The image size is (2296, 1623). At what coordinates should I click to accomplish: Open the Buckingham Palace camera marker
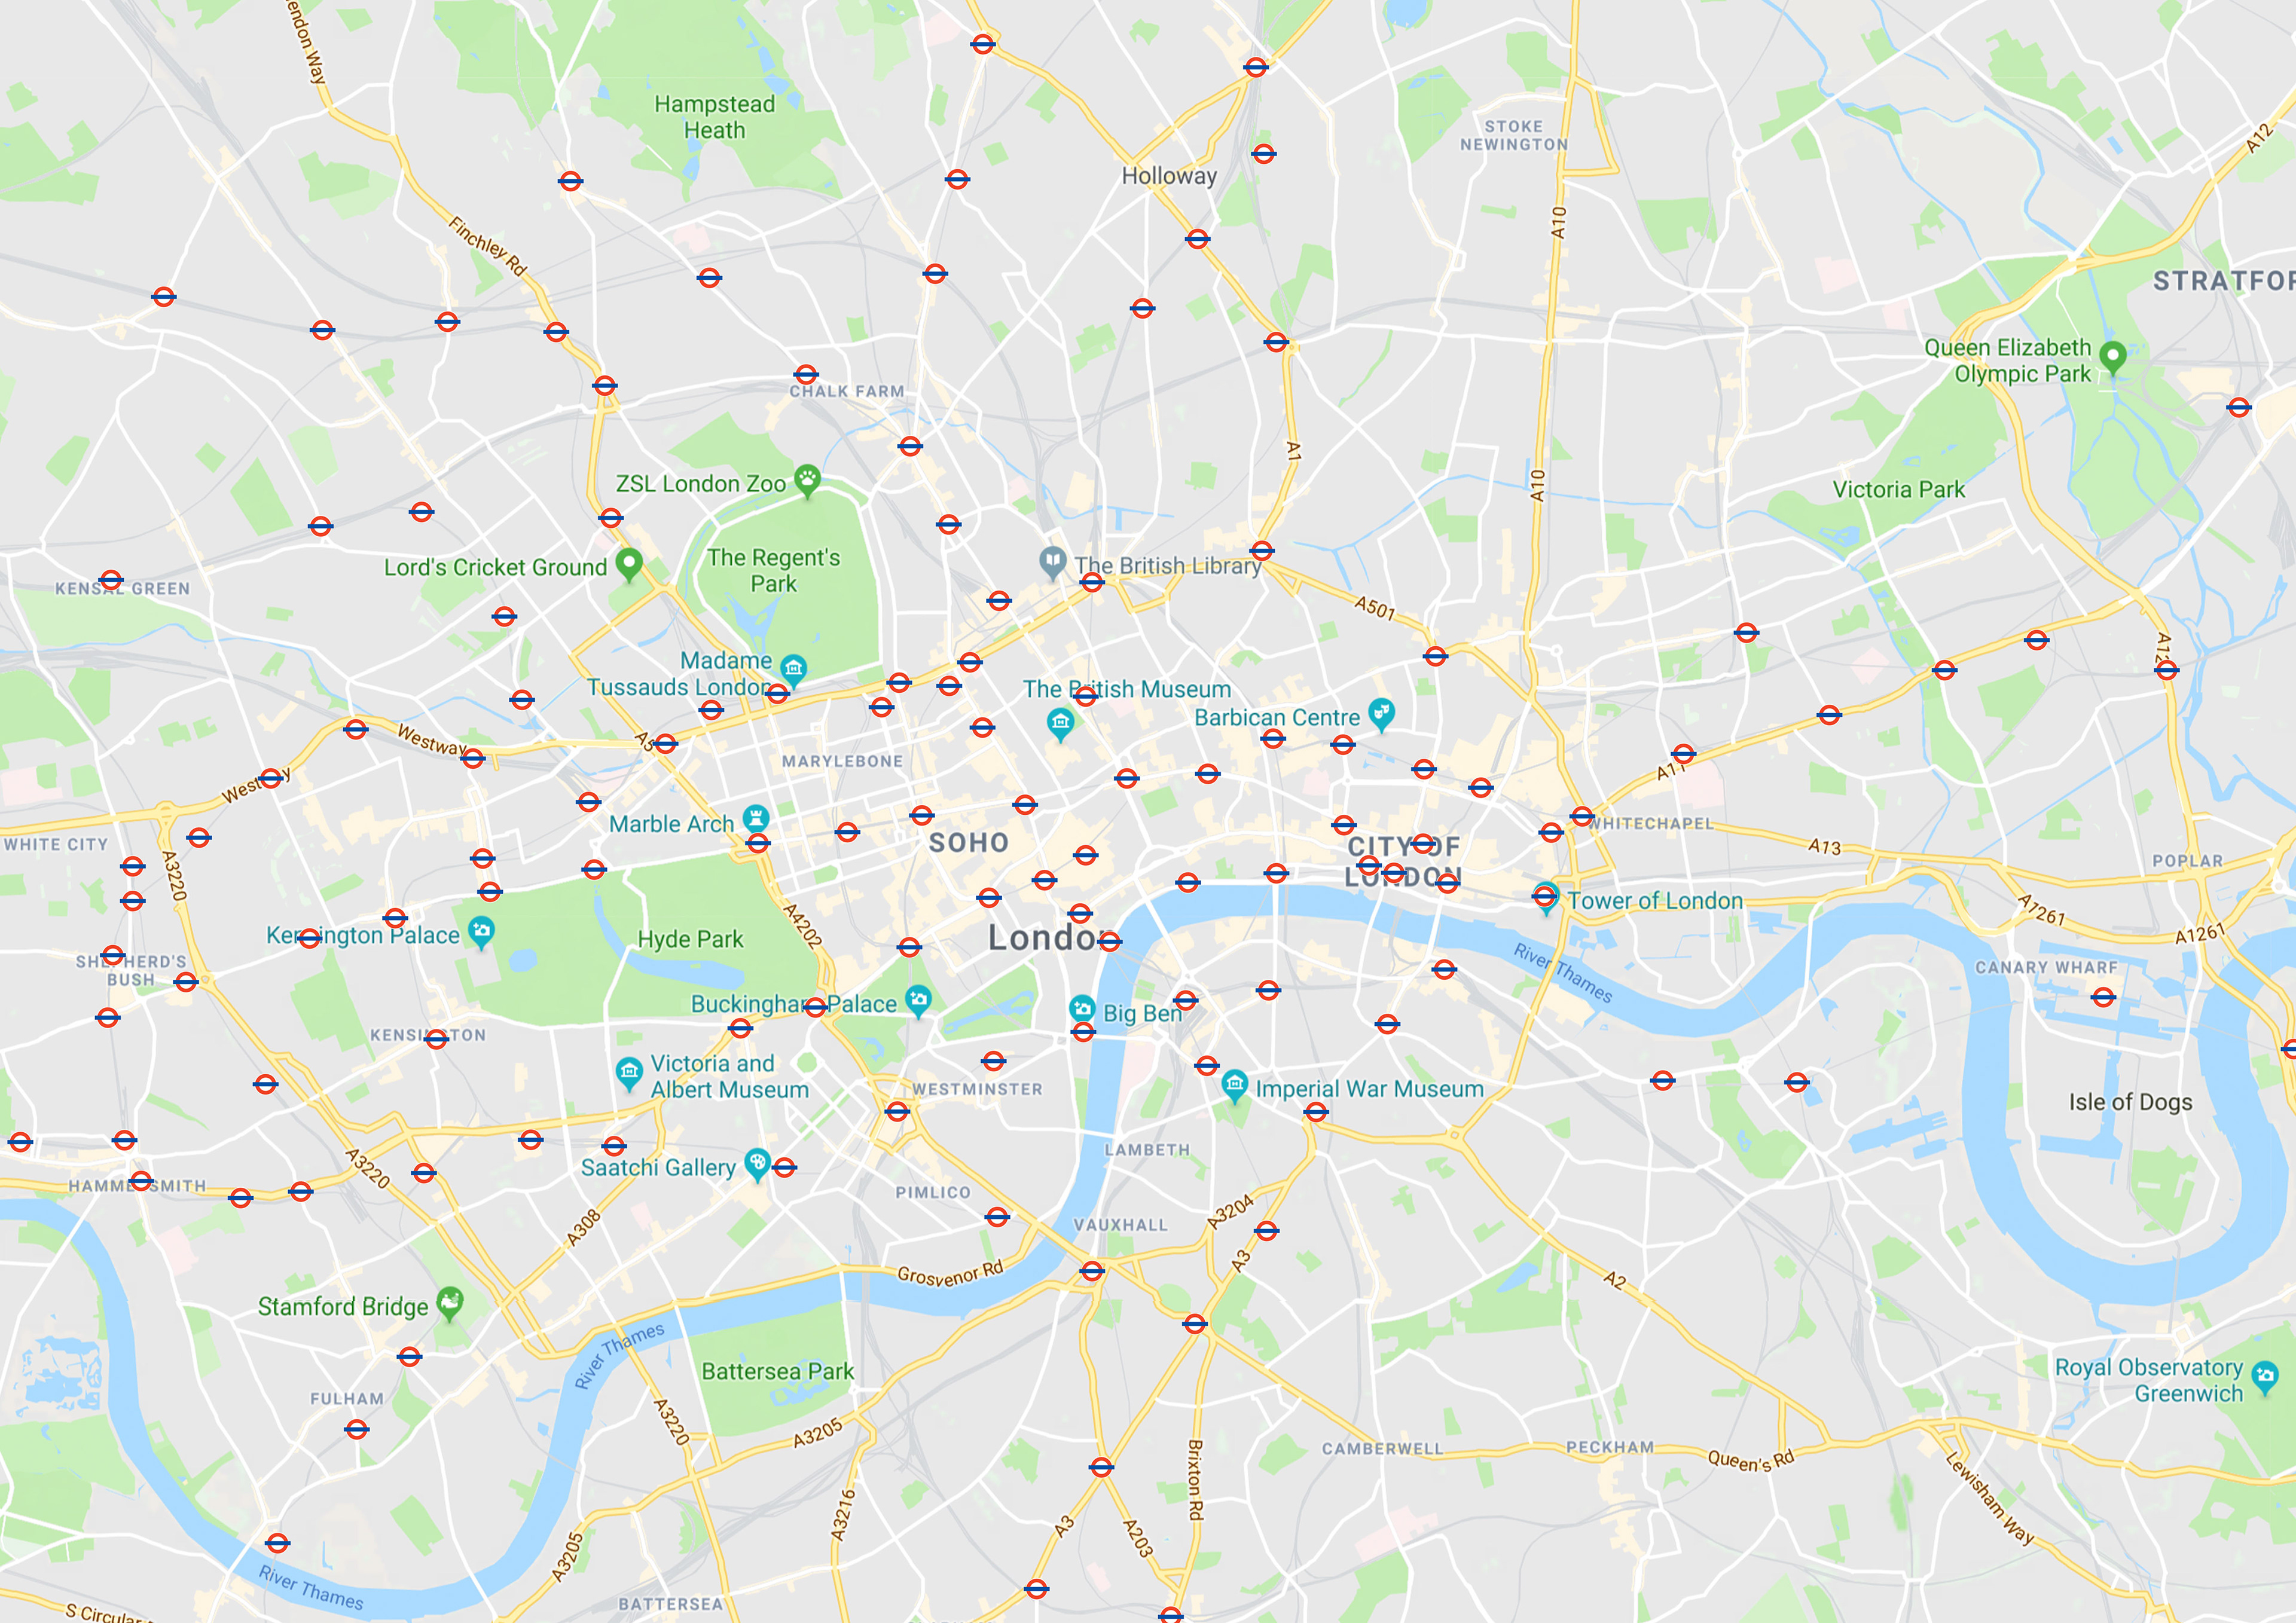tap(918, 1000)
